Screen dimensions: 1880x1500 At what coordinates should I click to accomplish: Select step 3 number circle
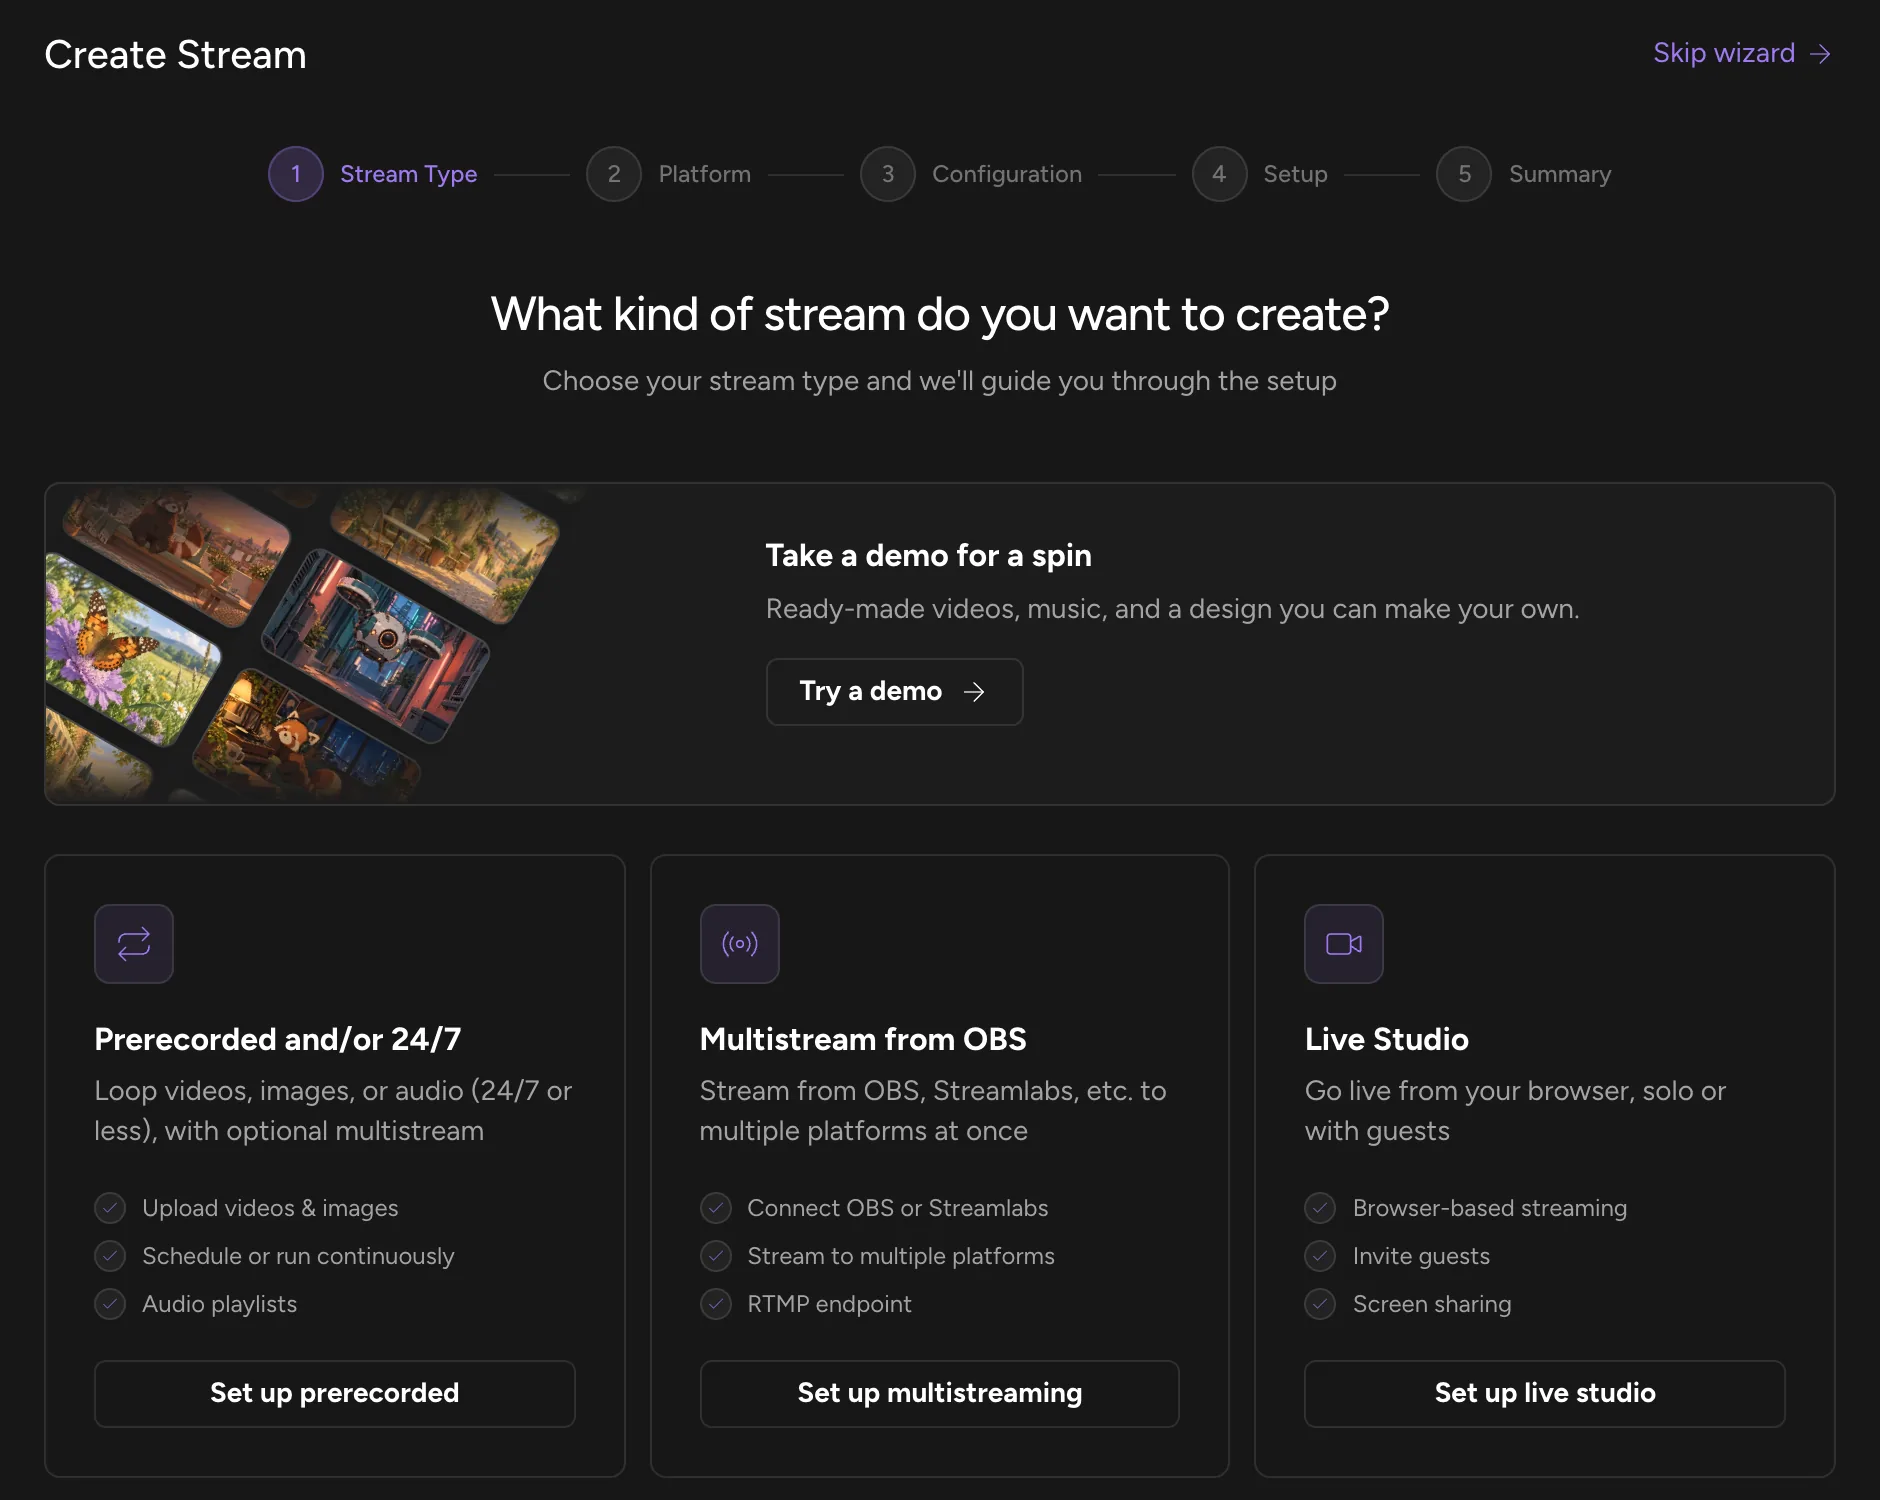[x=888, y=174]
